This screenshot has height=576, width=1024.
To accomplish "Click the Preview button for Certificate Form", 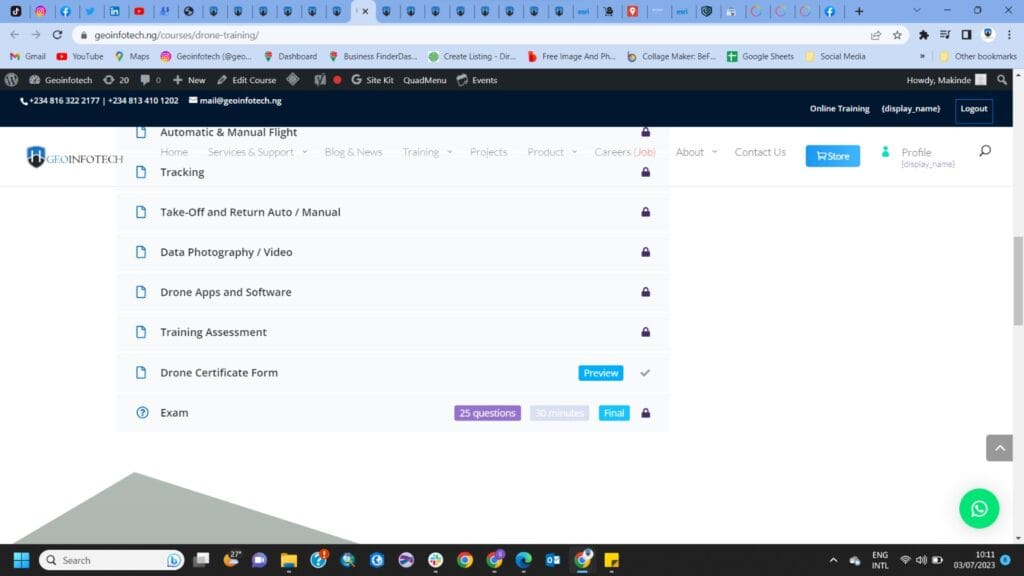I will (600, 373).
